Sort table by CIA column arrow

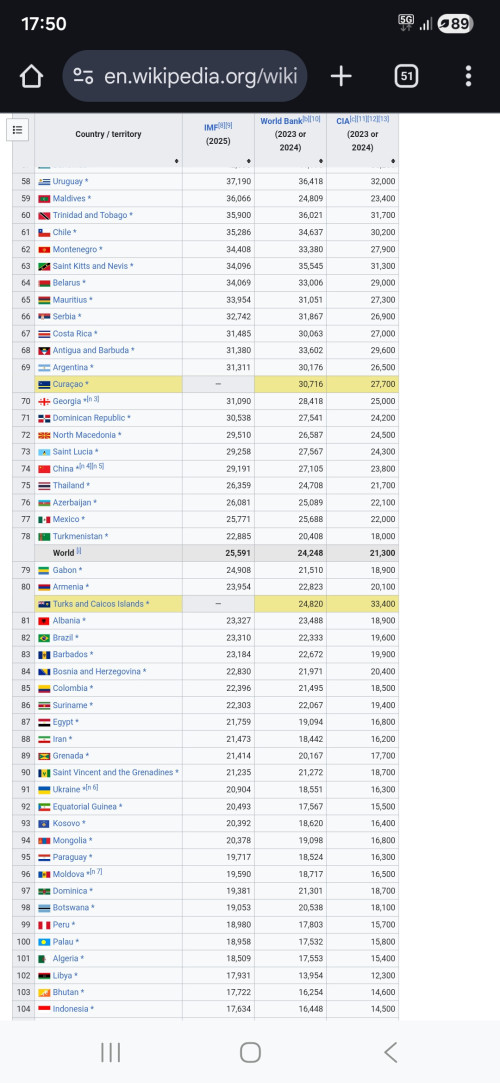tap(392, 162)
